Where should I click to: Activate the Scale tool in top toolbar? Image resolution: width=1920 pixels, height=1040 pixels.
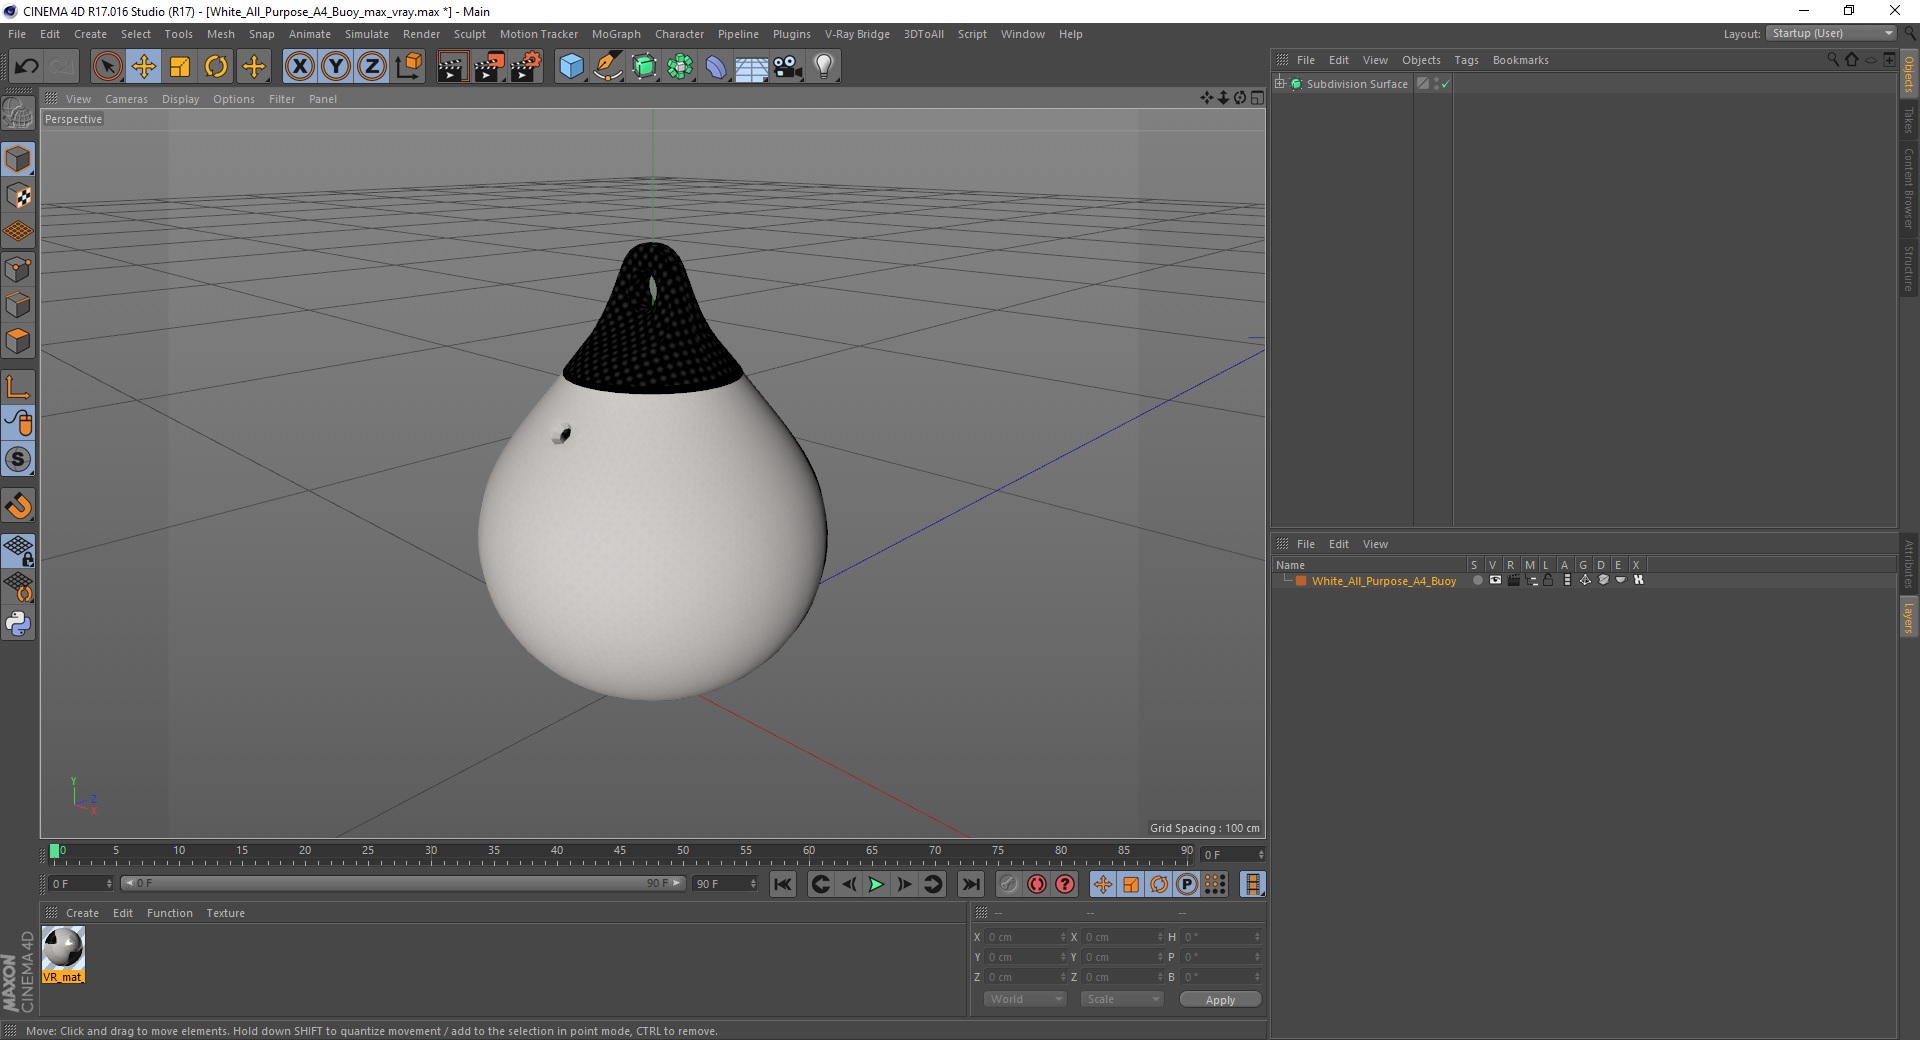tap(180, 67)
